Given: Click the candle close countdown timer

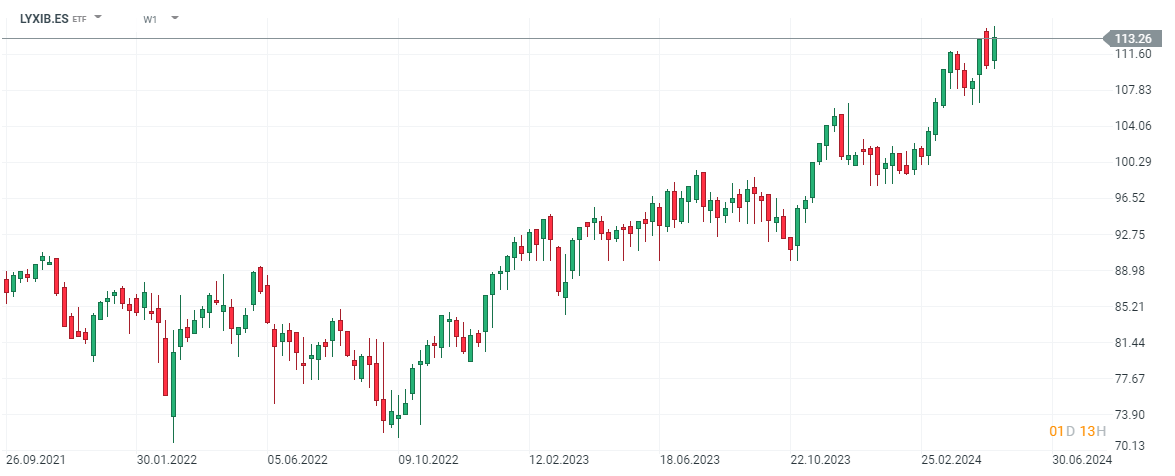Looking at the screenshot, I should click(1077, 431).
